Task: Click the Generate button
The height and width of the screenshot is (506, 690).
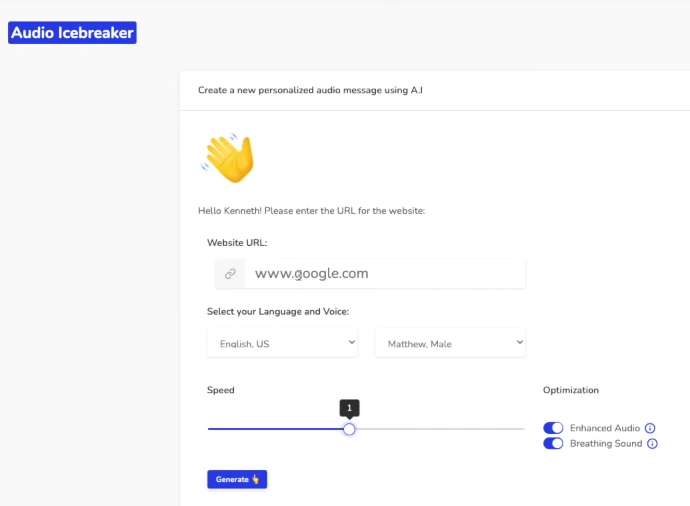Action: 237,479
